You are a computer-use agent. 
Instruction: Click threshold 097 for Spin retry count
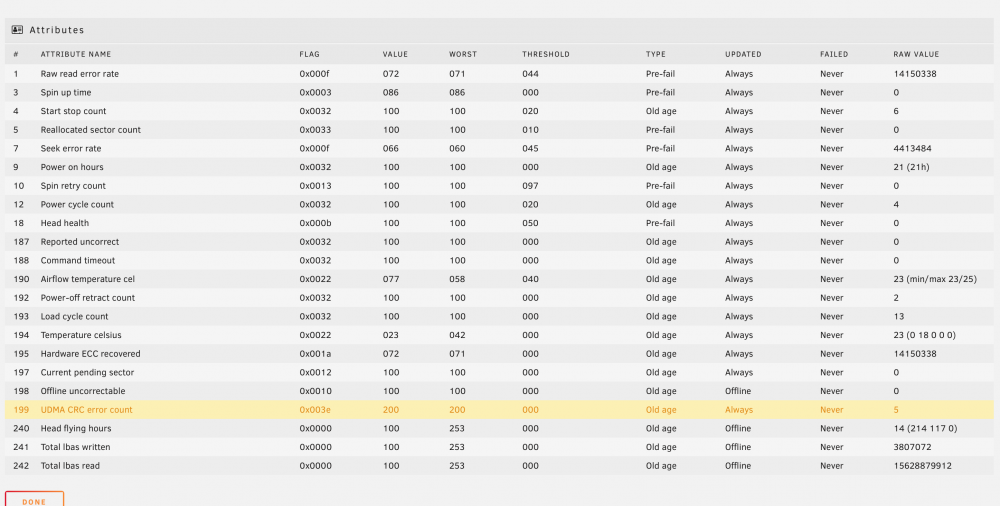(x=531, y=186)
